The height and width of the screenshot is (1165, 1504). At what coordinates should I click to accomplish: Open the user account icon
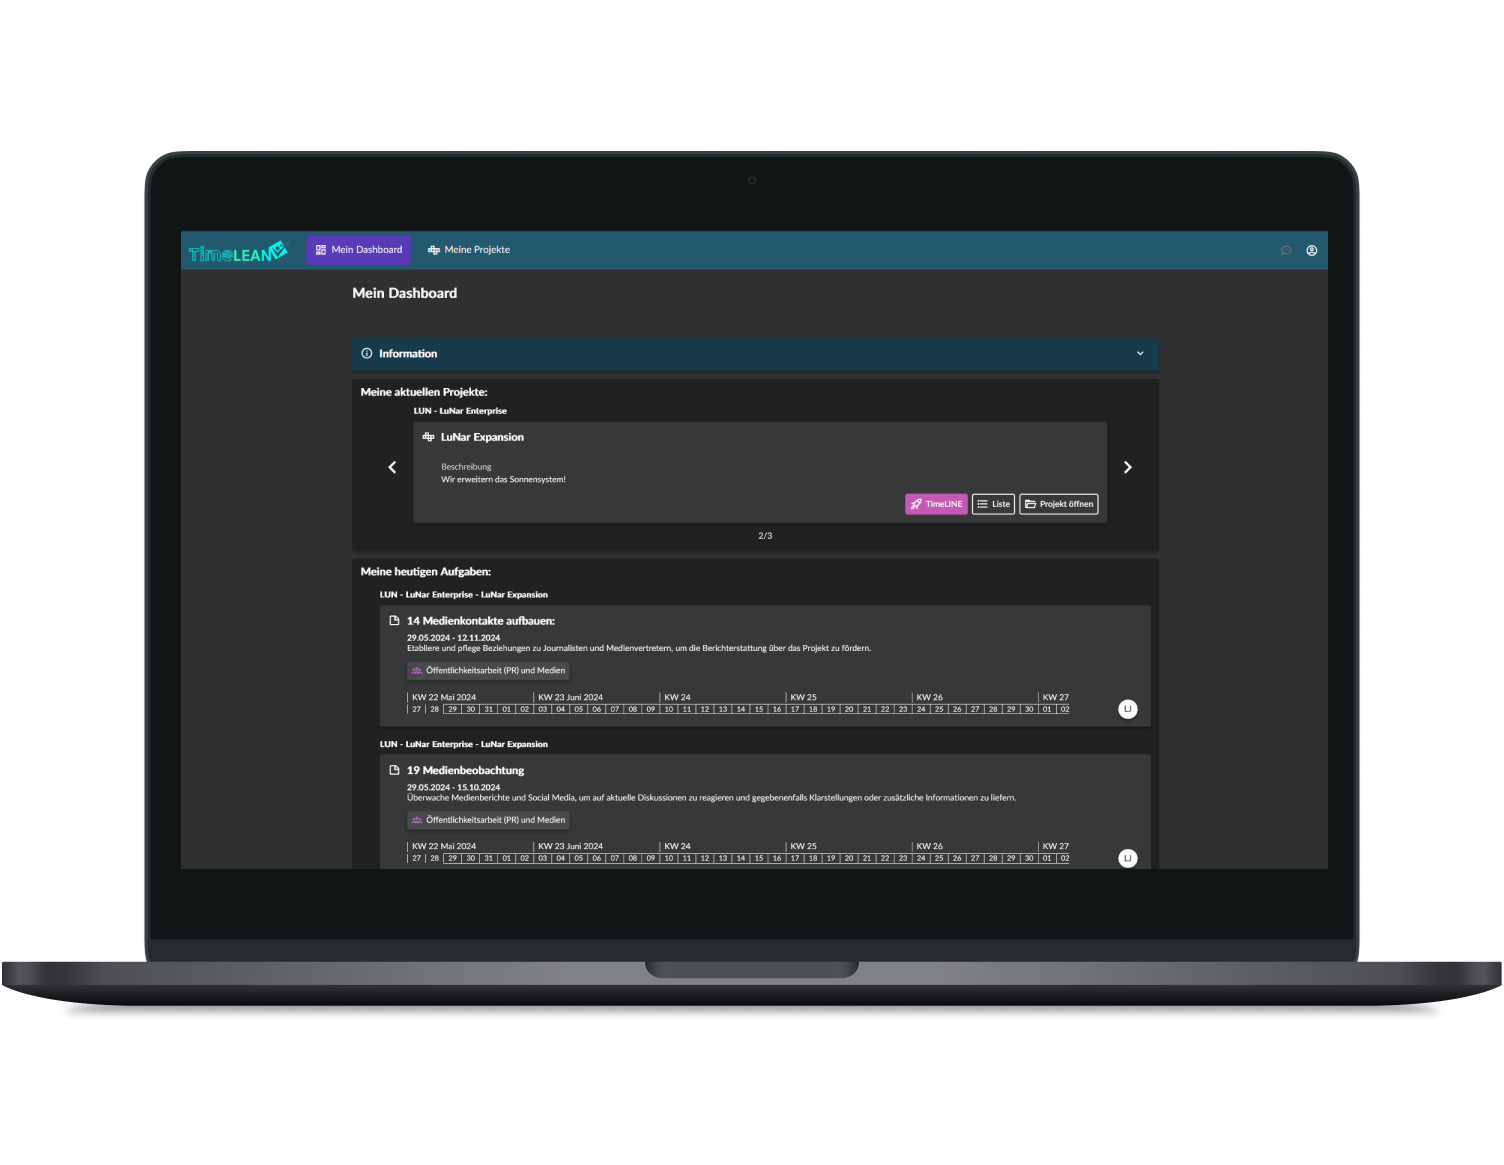[1312, 251]
